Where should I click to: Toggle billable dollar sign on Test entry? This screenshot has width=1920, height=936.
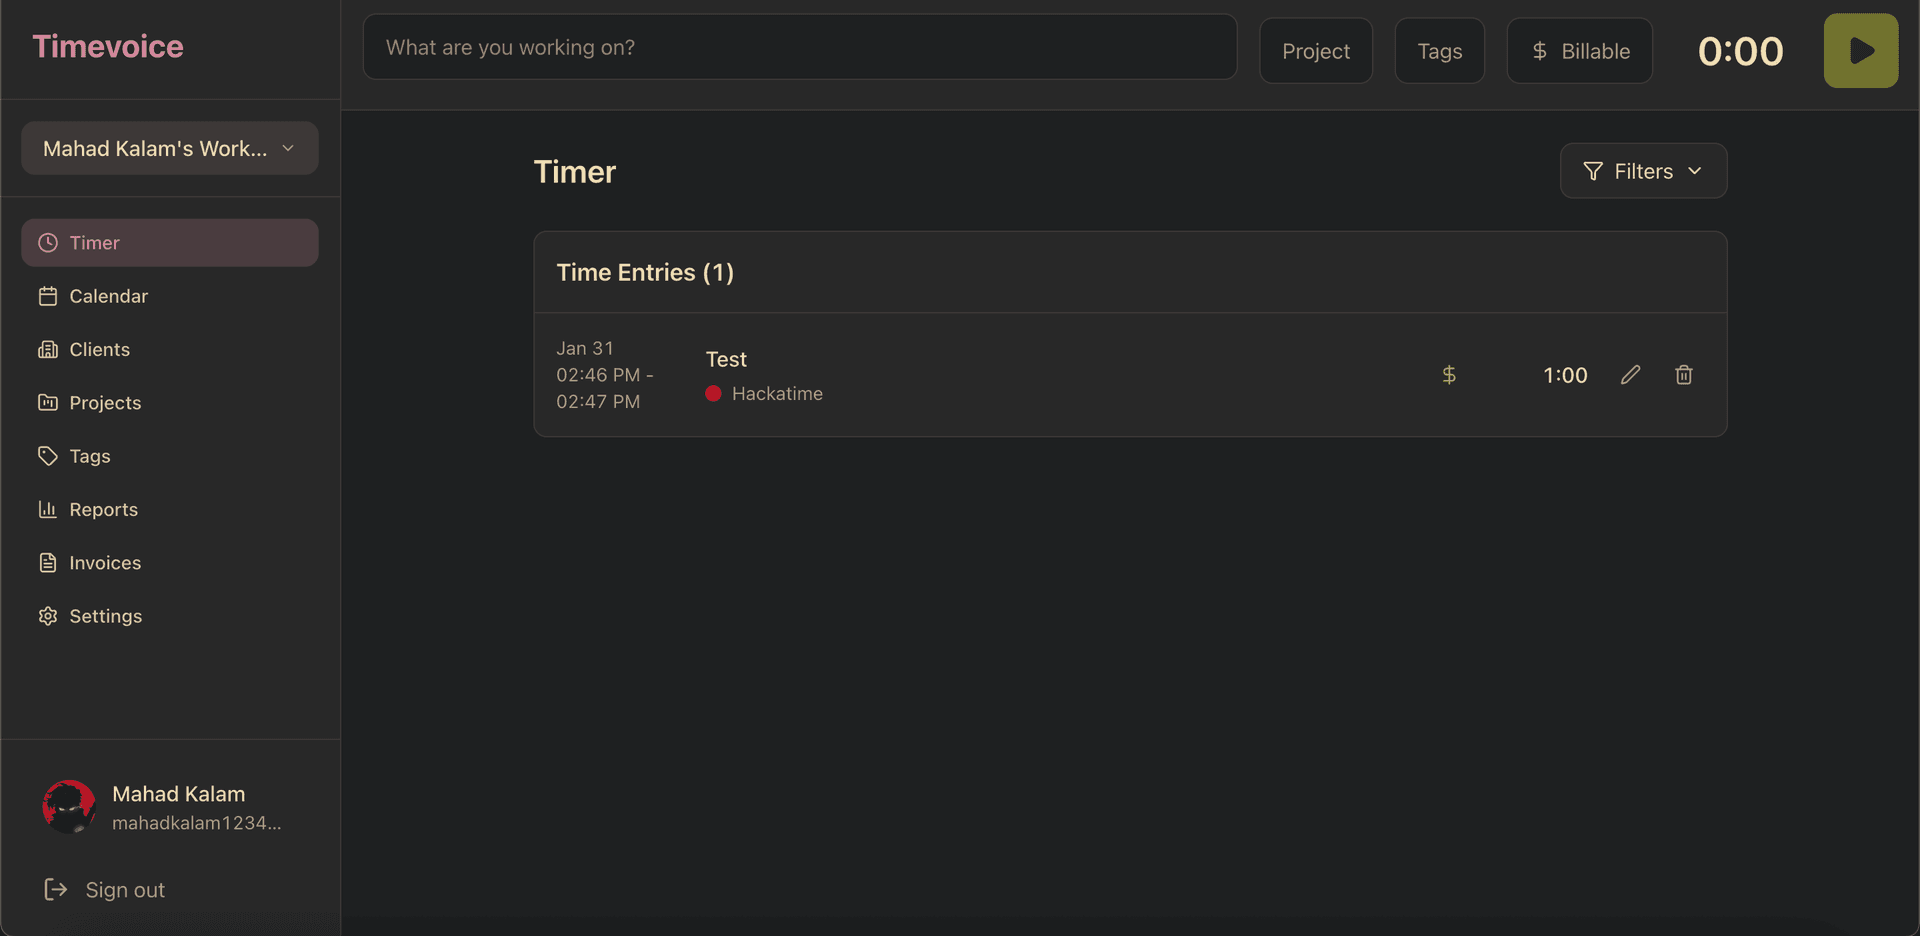pyautogui.click(x=1448, y=375)
